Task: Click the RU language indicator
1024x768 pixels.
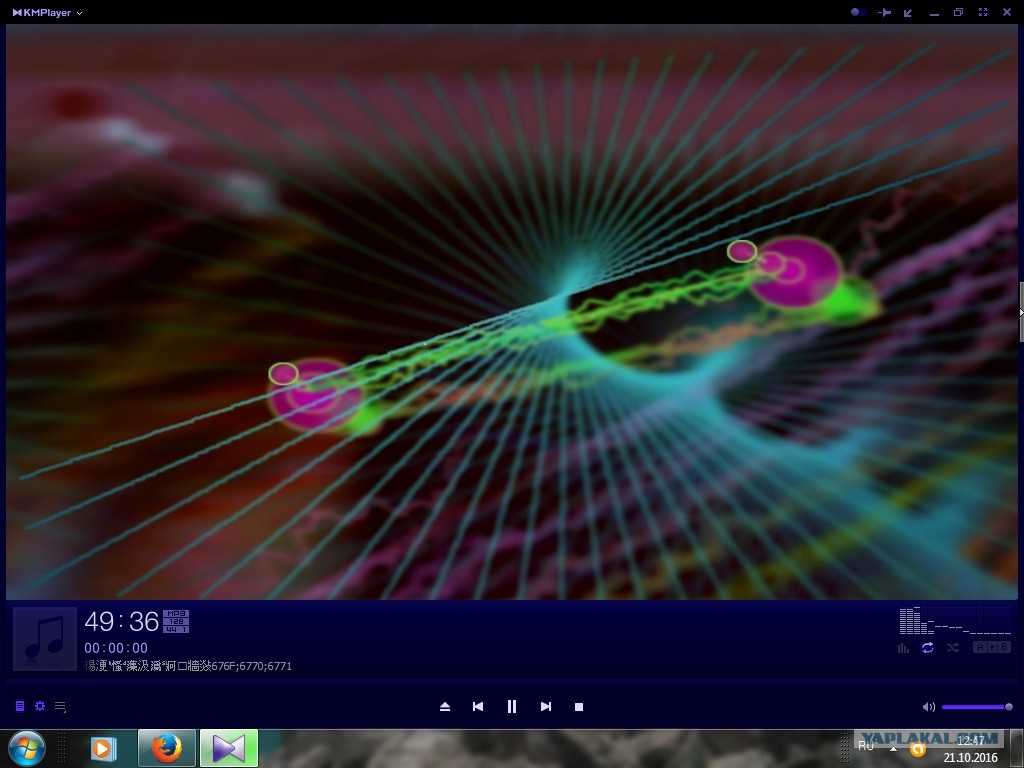Action: click(x=866, y=746)
